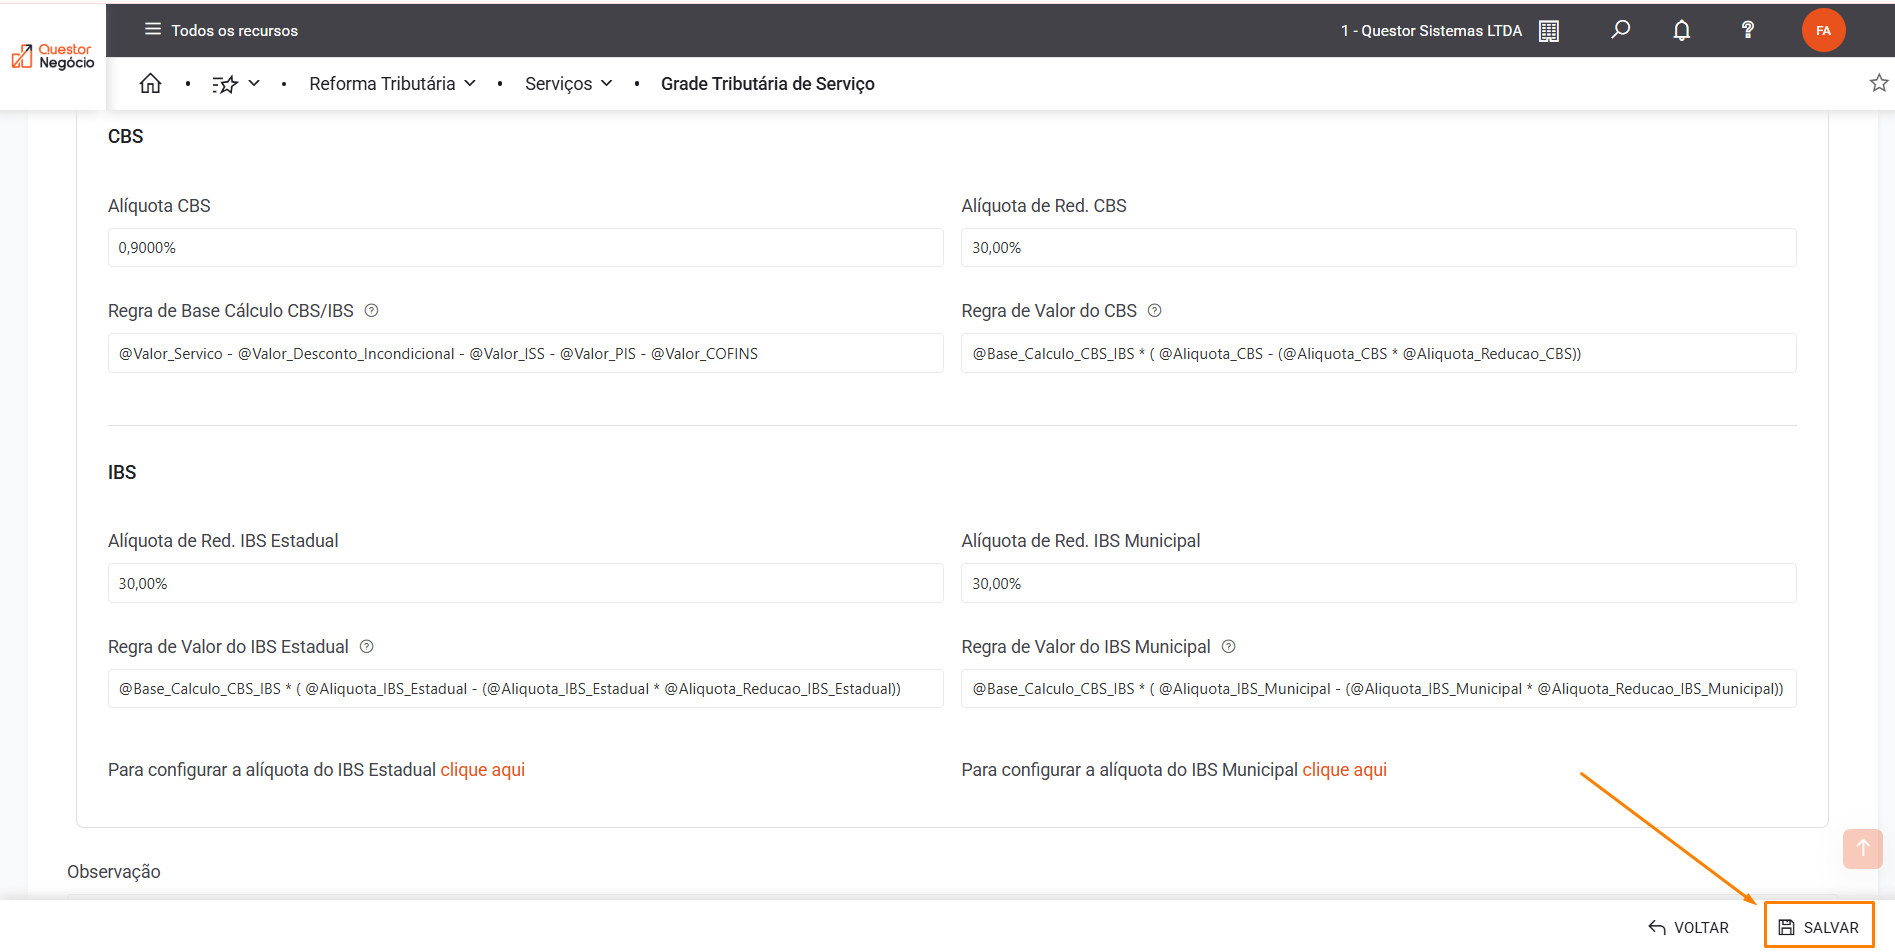This screenshot has width=1895, height=952.
Task: Click the Observação label
Action: tap(114, 872)
